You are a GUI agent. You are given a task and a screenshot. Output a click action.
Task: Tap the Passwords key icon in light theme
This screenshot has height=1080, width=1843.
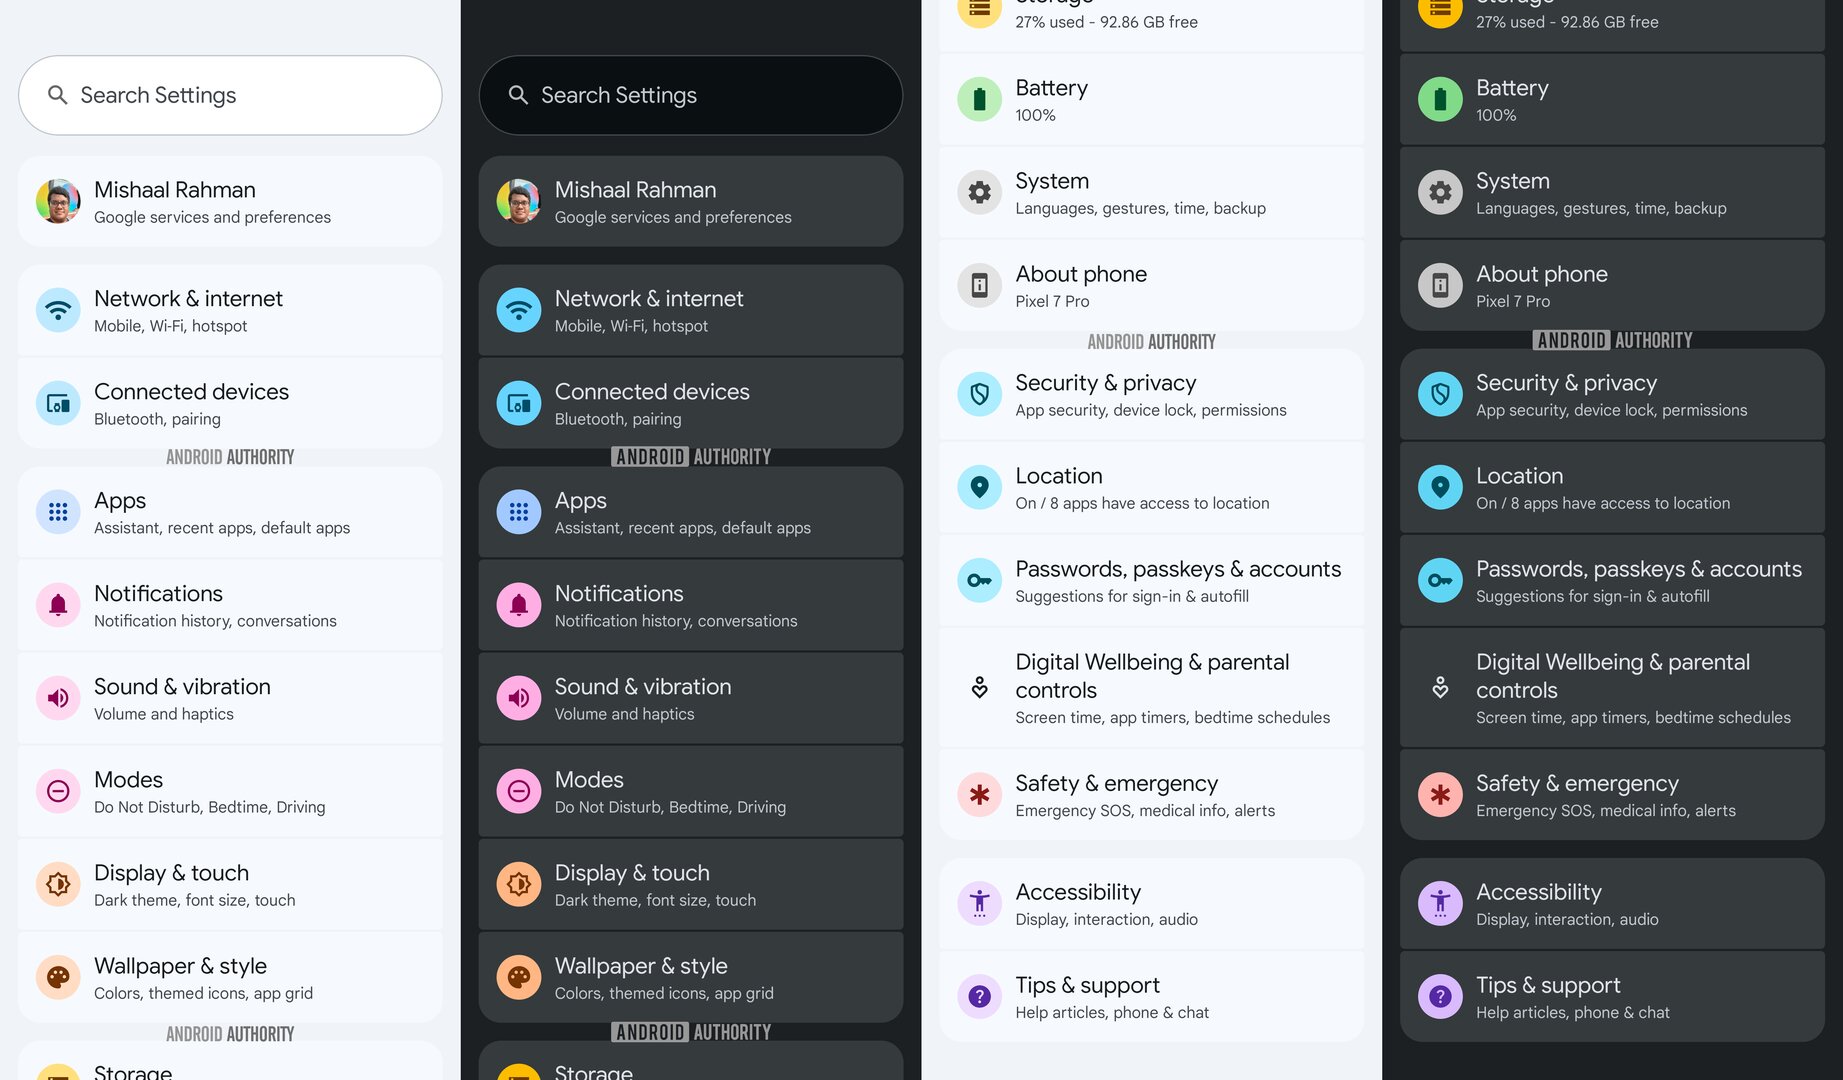click(980, 580)
